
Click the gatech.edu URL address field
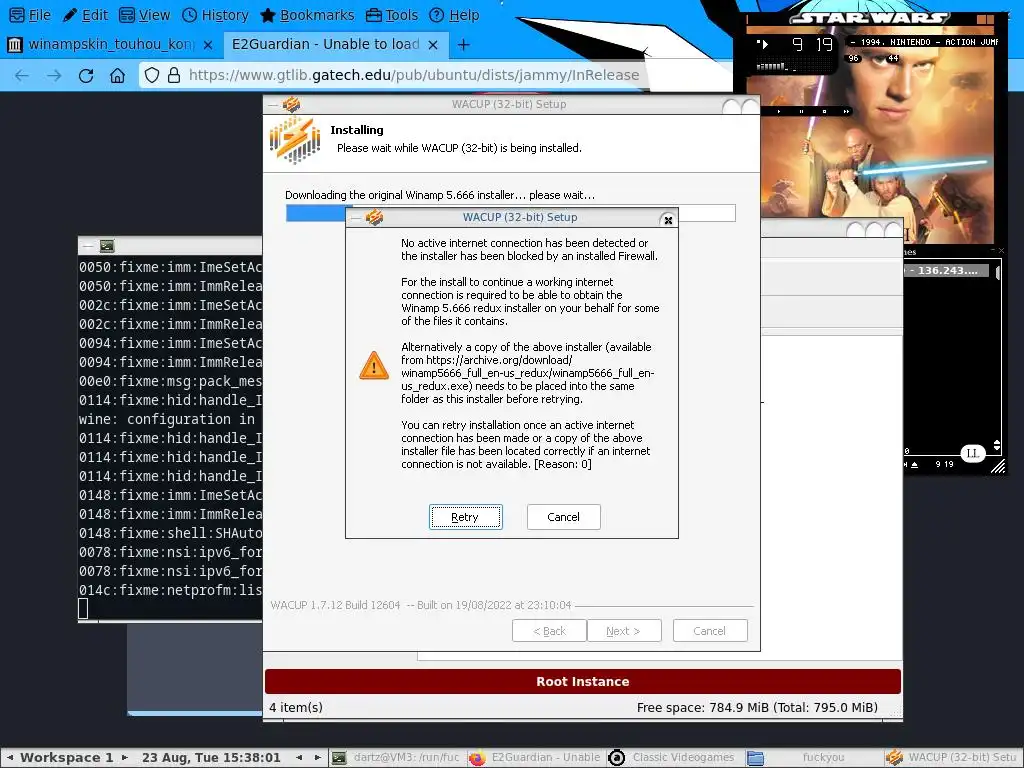414,75
